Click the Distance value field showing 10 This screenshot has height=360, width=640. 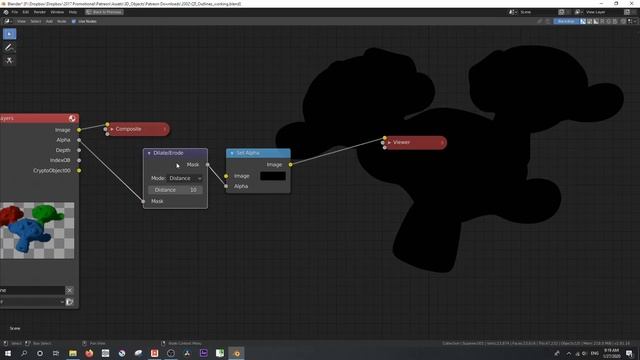[x=176, y=190]
